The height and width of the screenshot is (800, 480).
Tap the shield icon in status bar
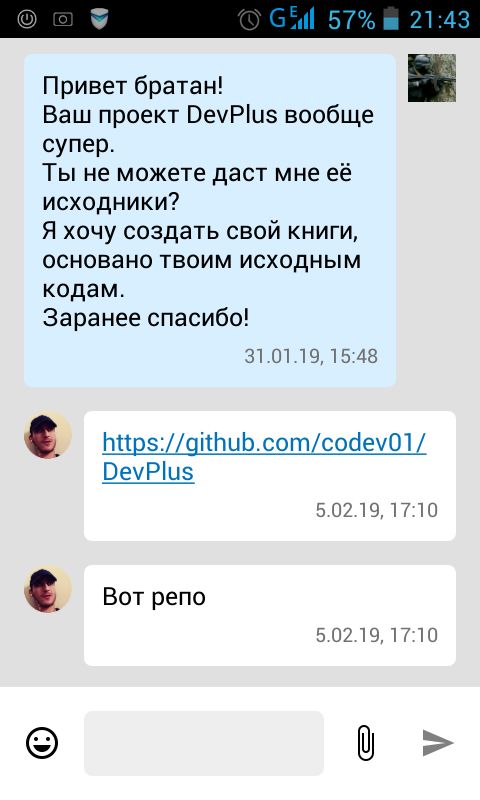coord(99,19)
